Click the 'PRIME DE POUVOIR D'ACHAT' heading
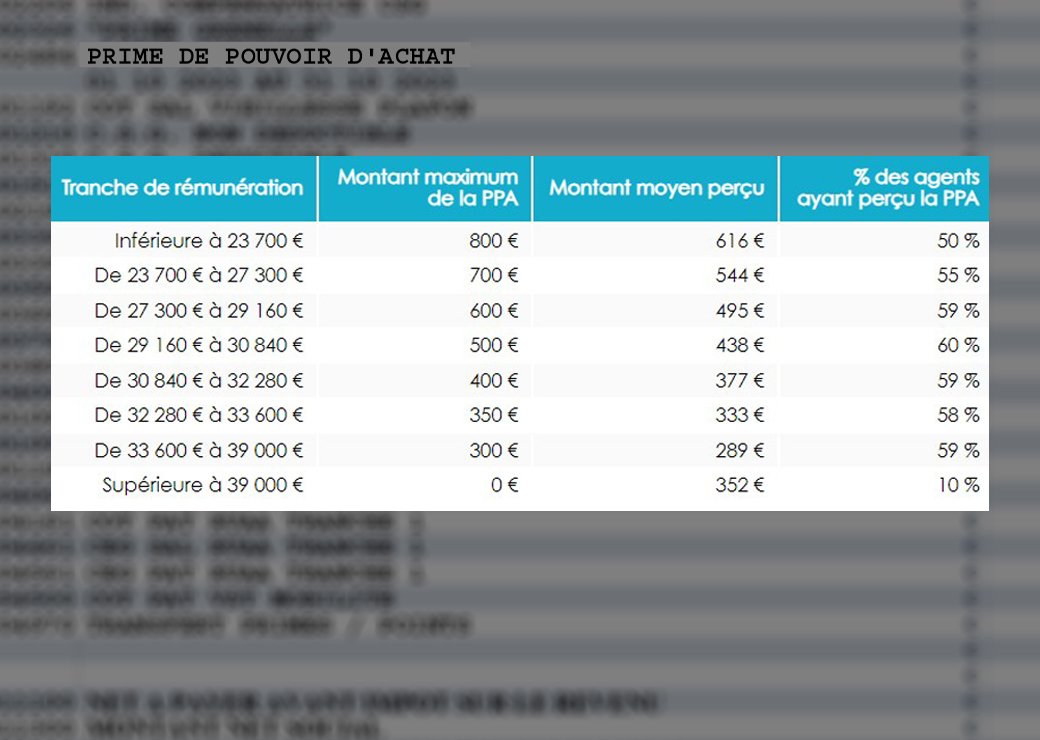This screenshot has height=740, width=1040. [x=271, y=56]
